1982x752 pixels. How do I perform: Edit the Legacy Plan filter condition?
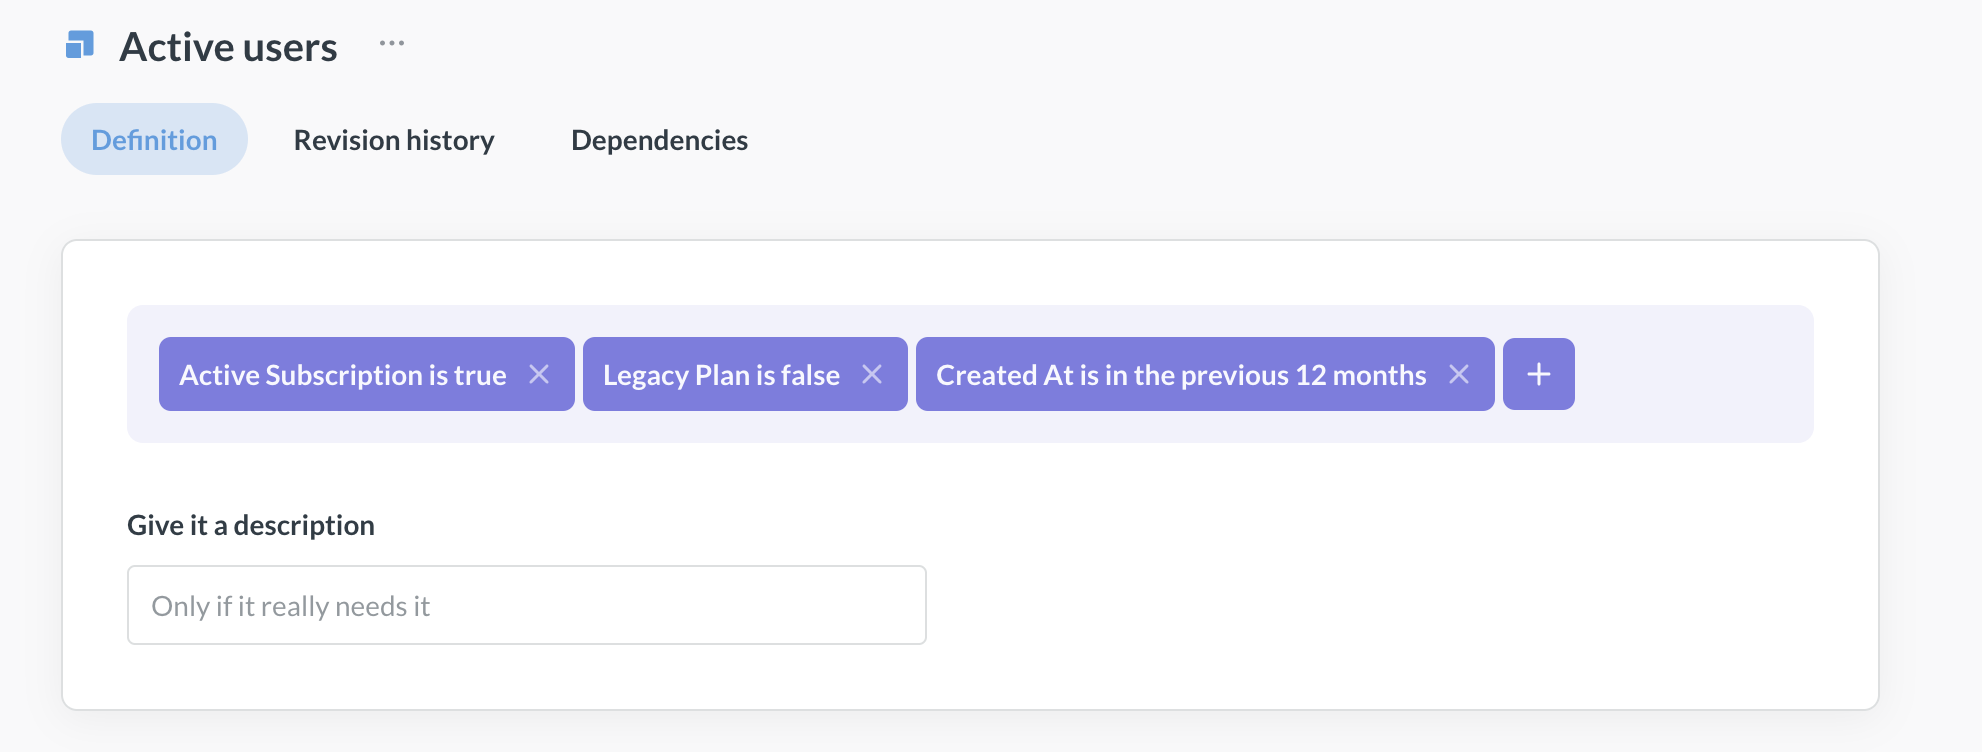pyautogui.click(x=720, y=374)
